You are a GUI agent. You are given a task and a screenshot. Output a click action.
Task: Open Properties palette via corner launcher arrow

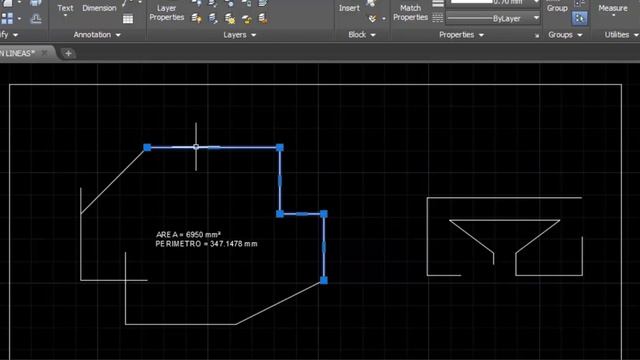(x=537, y=36)
